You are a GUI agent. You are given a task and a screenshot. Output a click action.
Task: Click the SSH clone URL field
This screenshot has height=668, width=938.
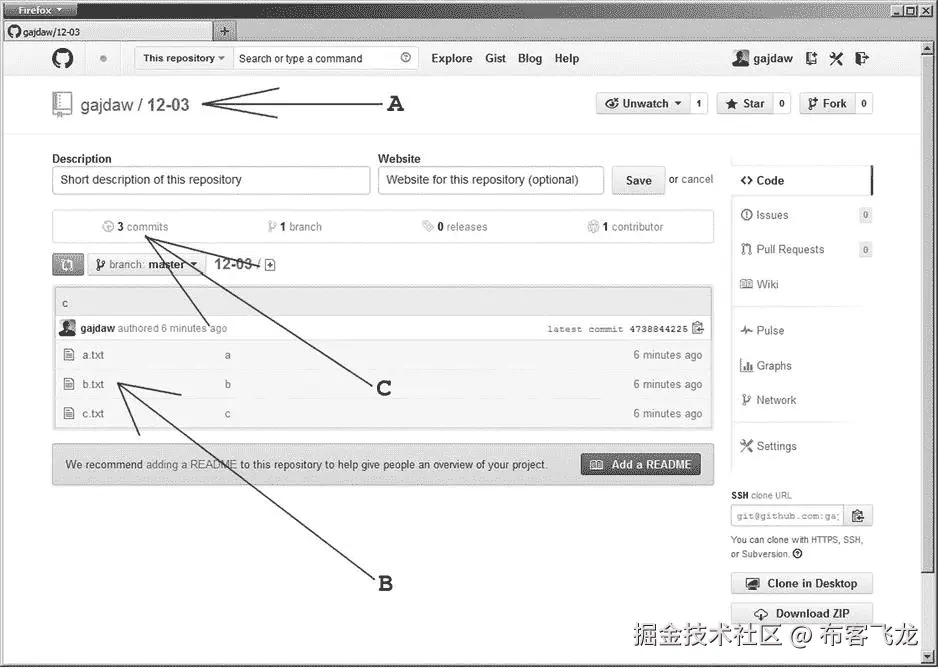[787, 516]
